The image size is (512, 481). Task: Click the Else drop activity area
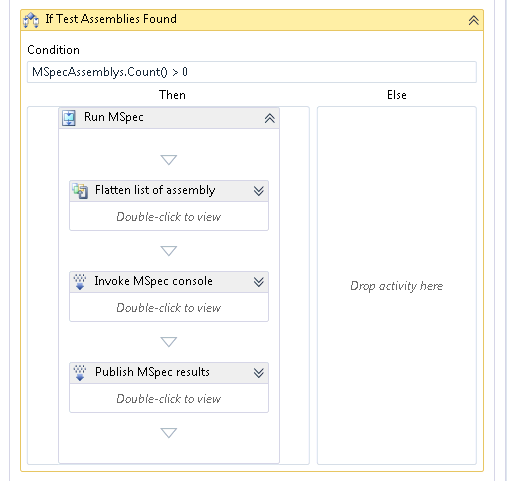(x=397, y=286)
